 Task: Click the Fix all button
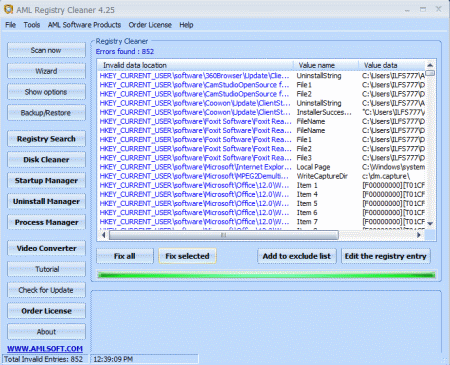pyautogui.click(x=125, y=256)
